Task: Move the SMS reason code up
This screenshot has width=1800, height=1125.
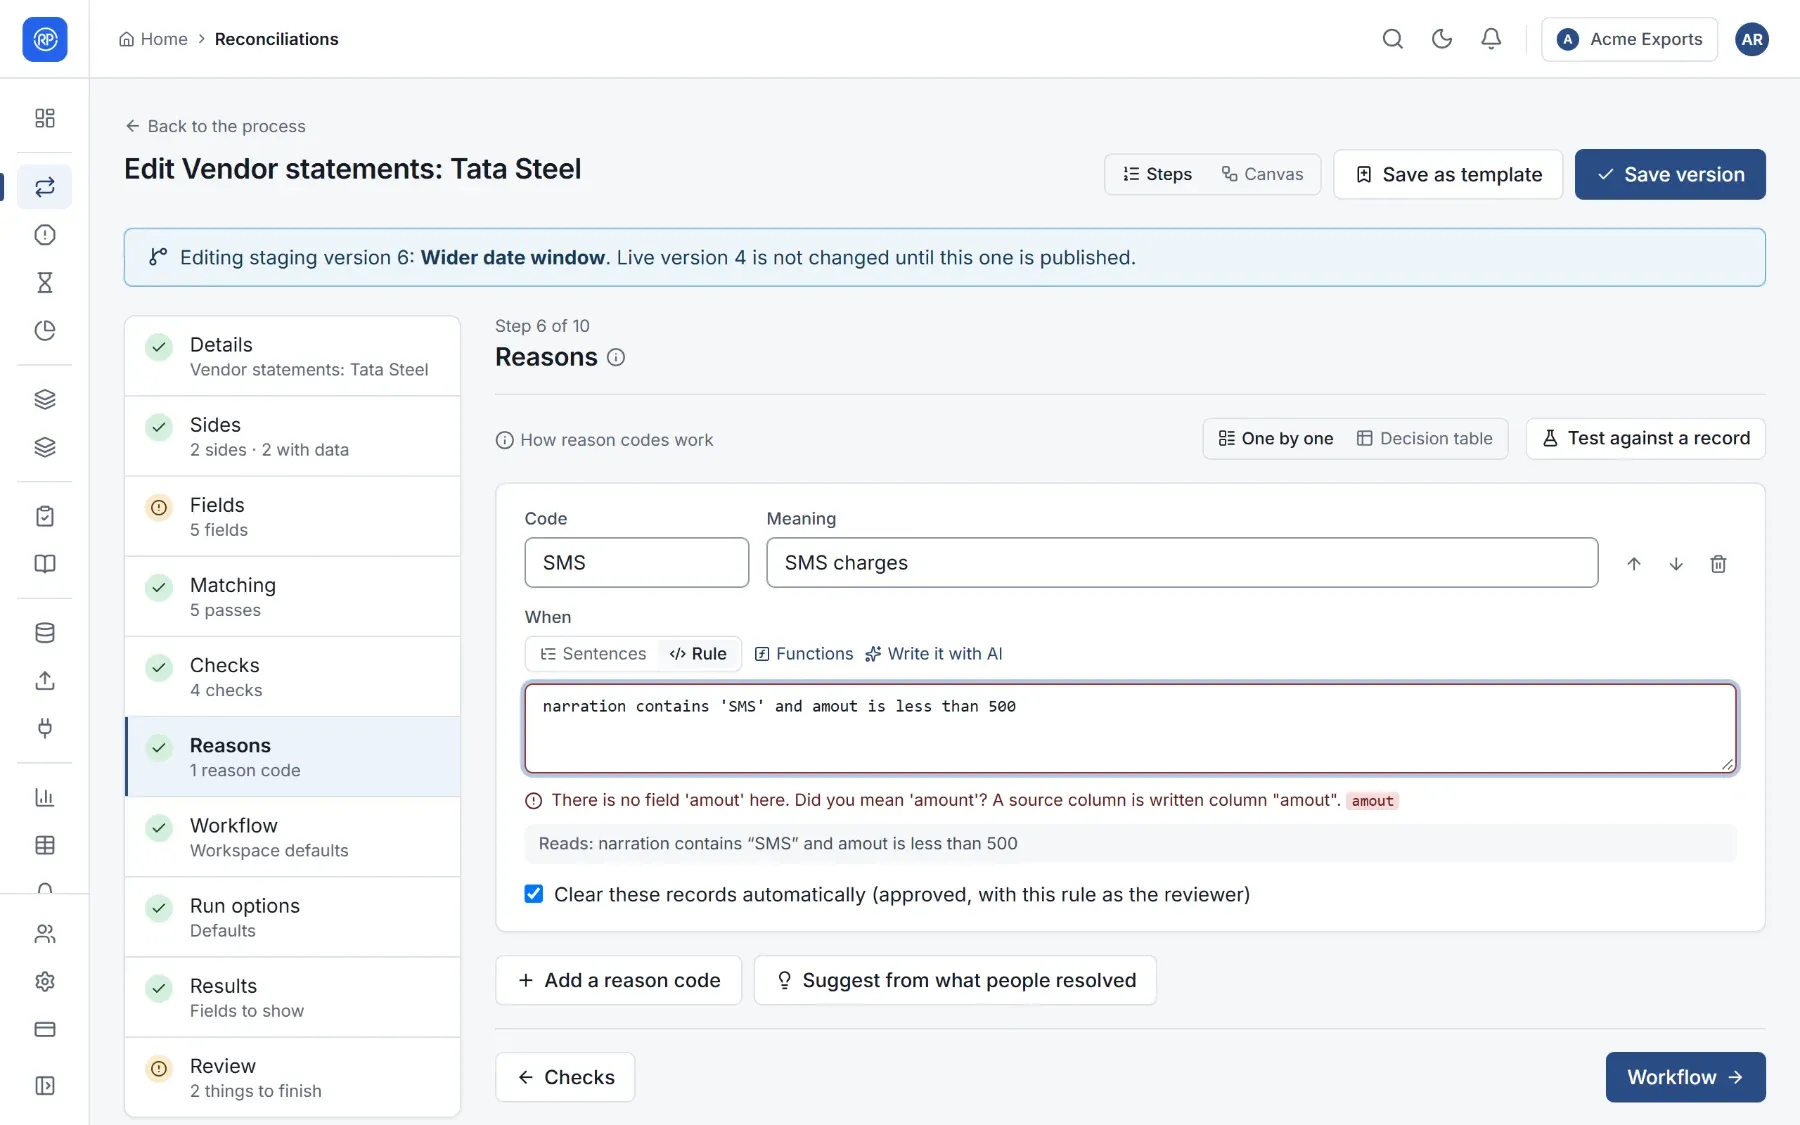Action: (x=1634, y=564)
